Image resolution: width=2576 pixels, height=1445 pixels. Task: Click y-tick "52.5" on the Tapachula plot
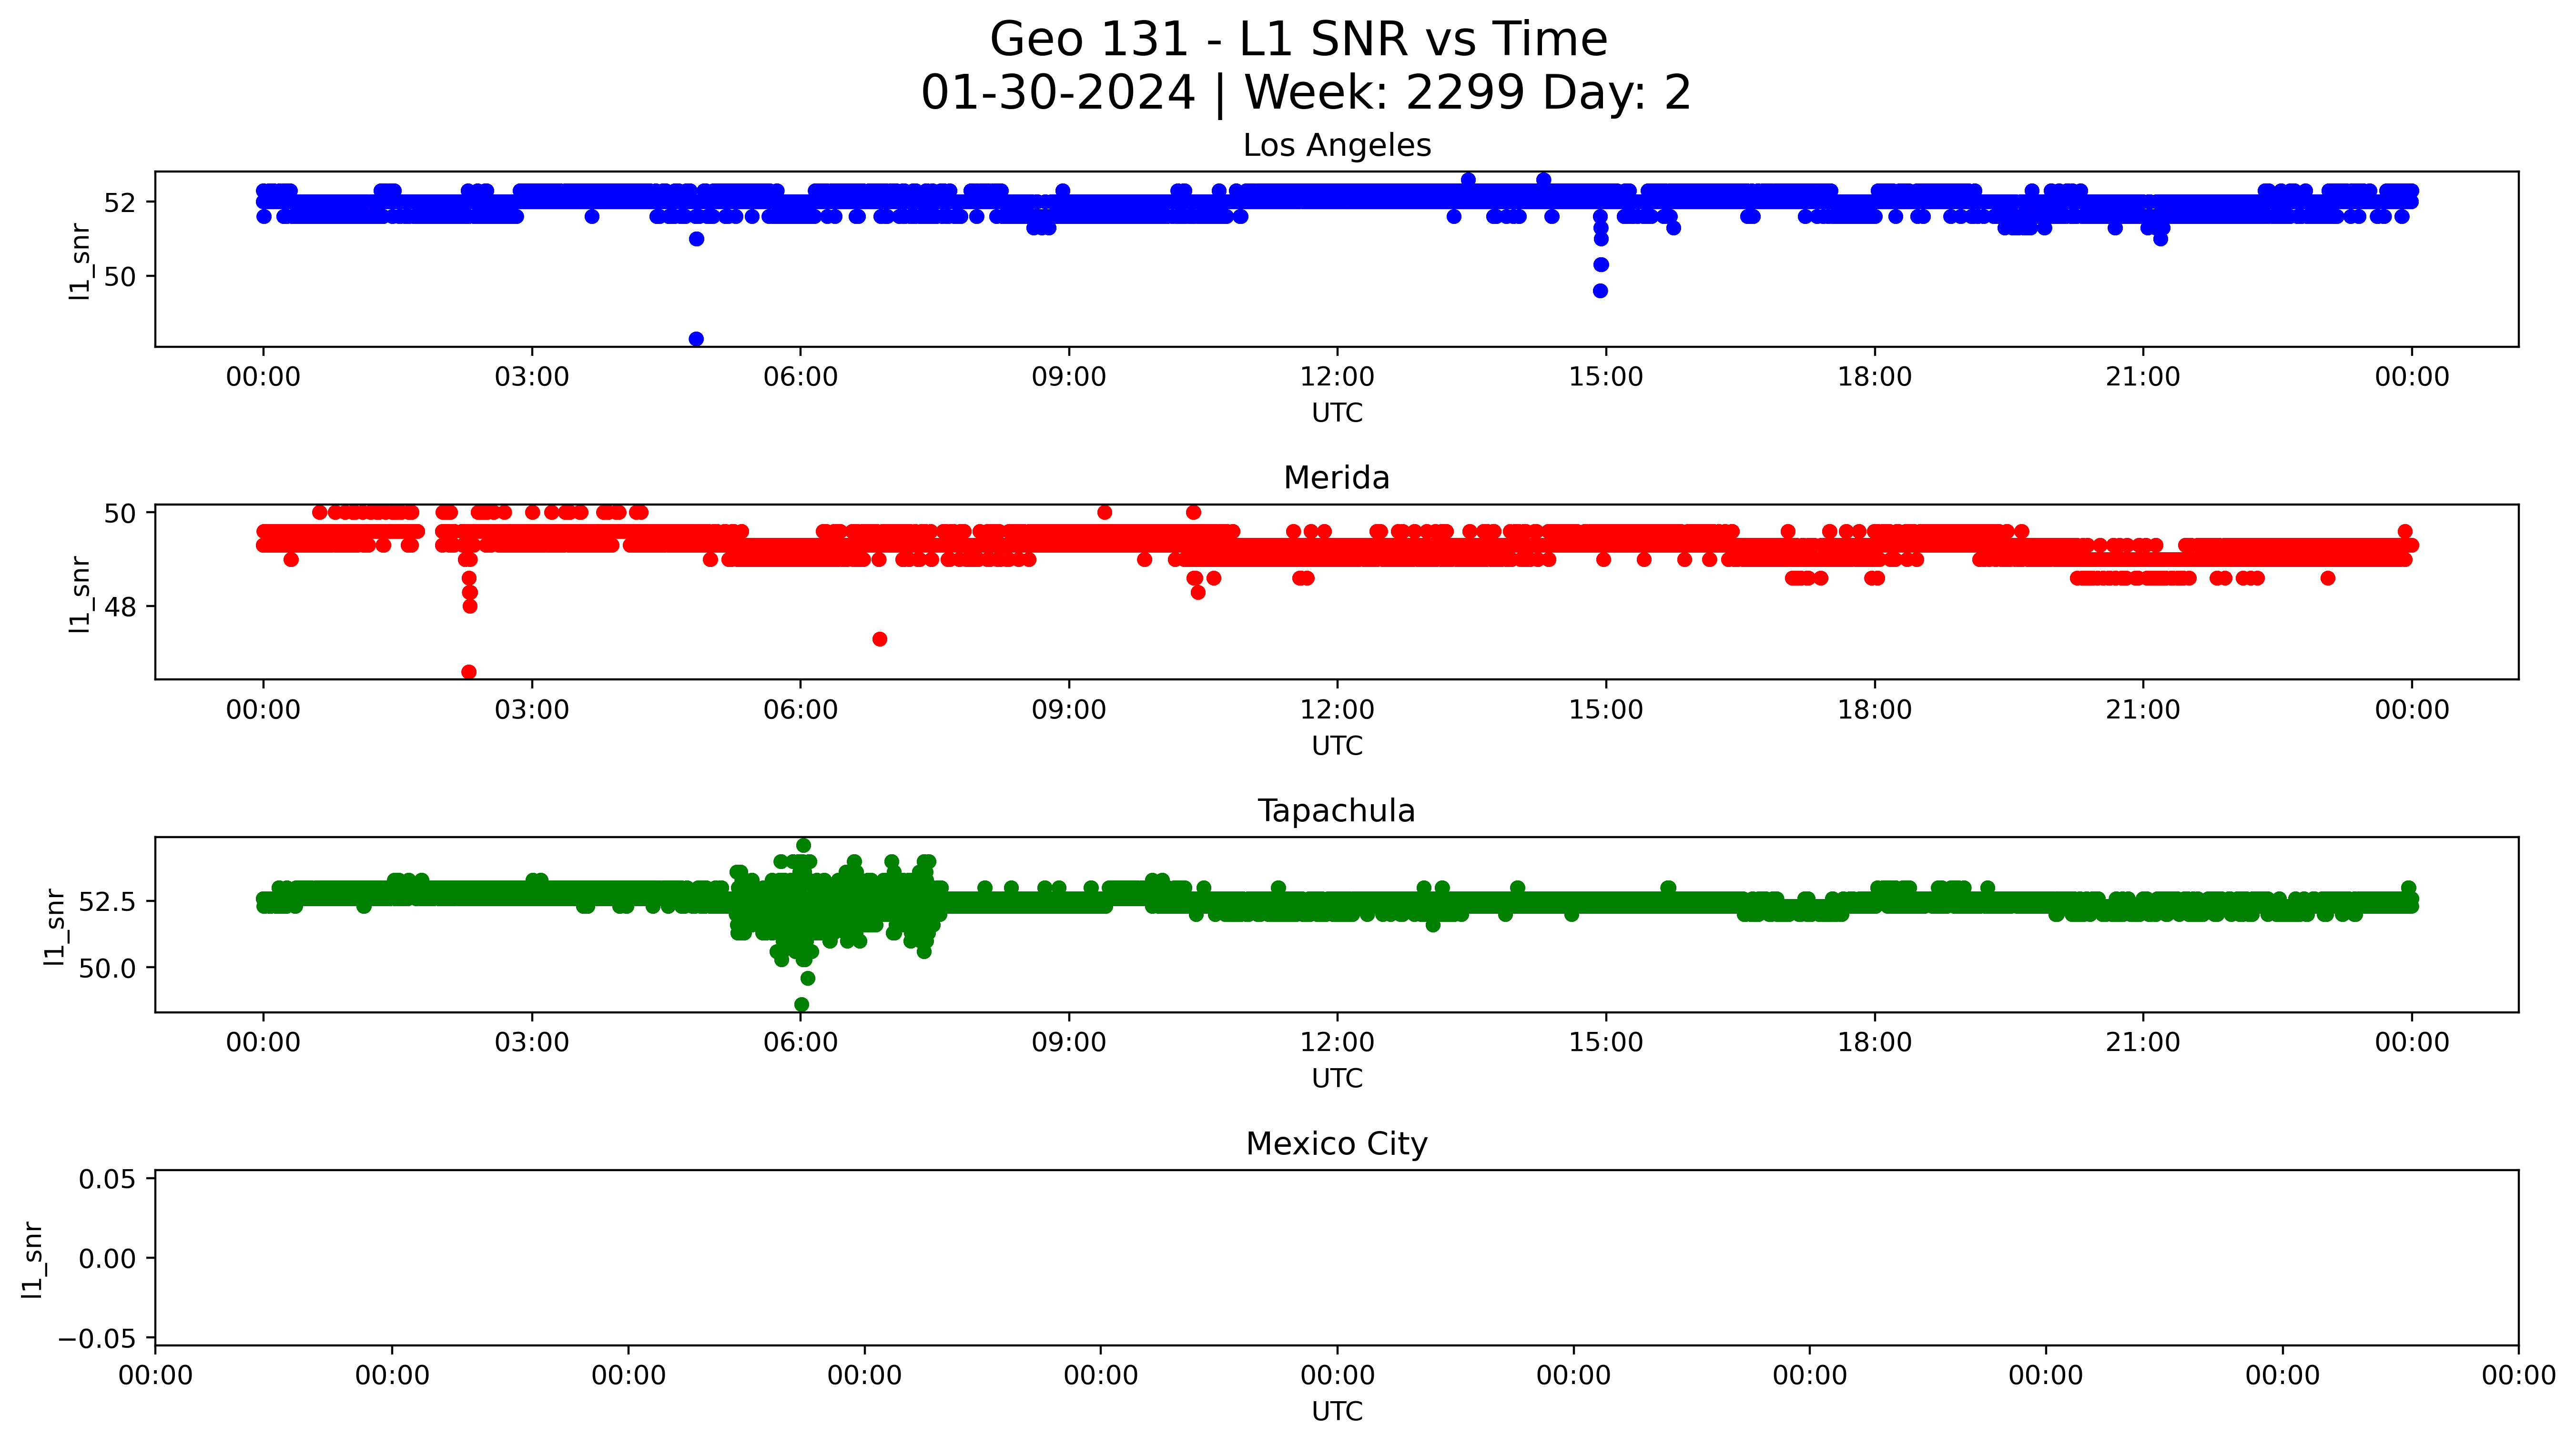[x=107, y=902]
